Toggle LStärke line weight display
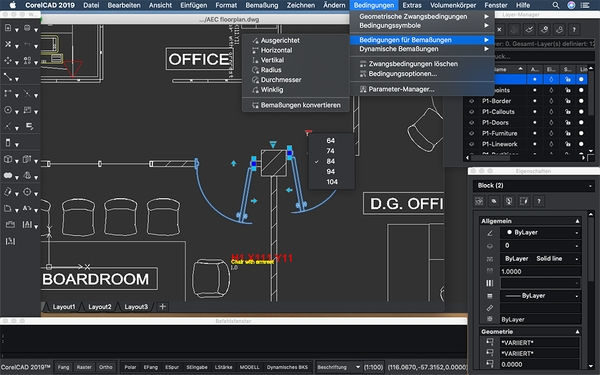 pyautogui.click(x=223, y=367)
